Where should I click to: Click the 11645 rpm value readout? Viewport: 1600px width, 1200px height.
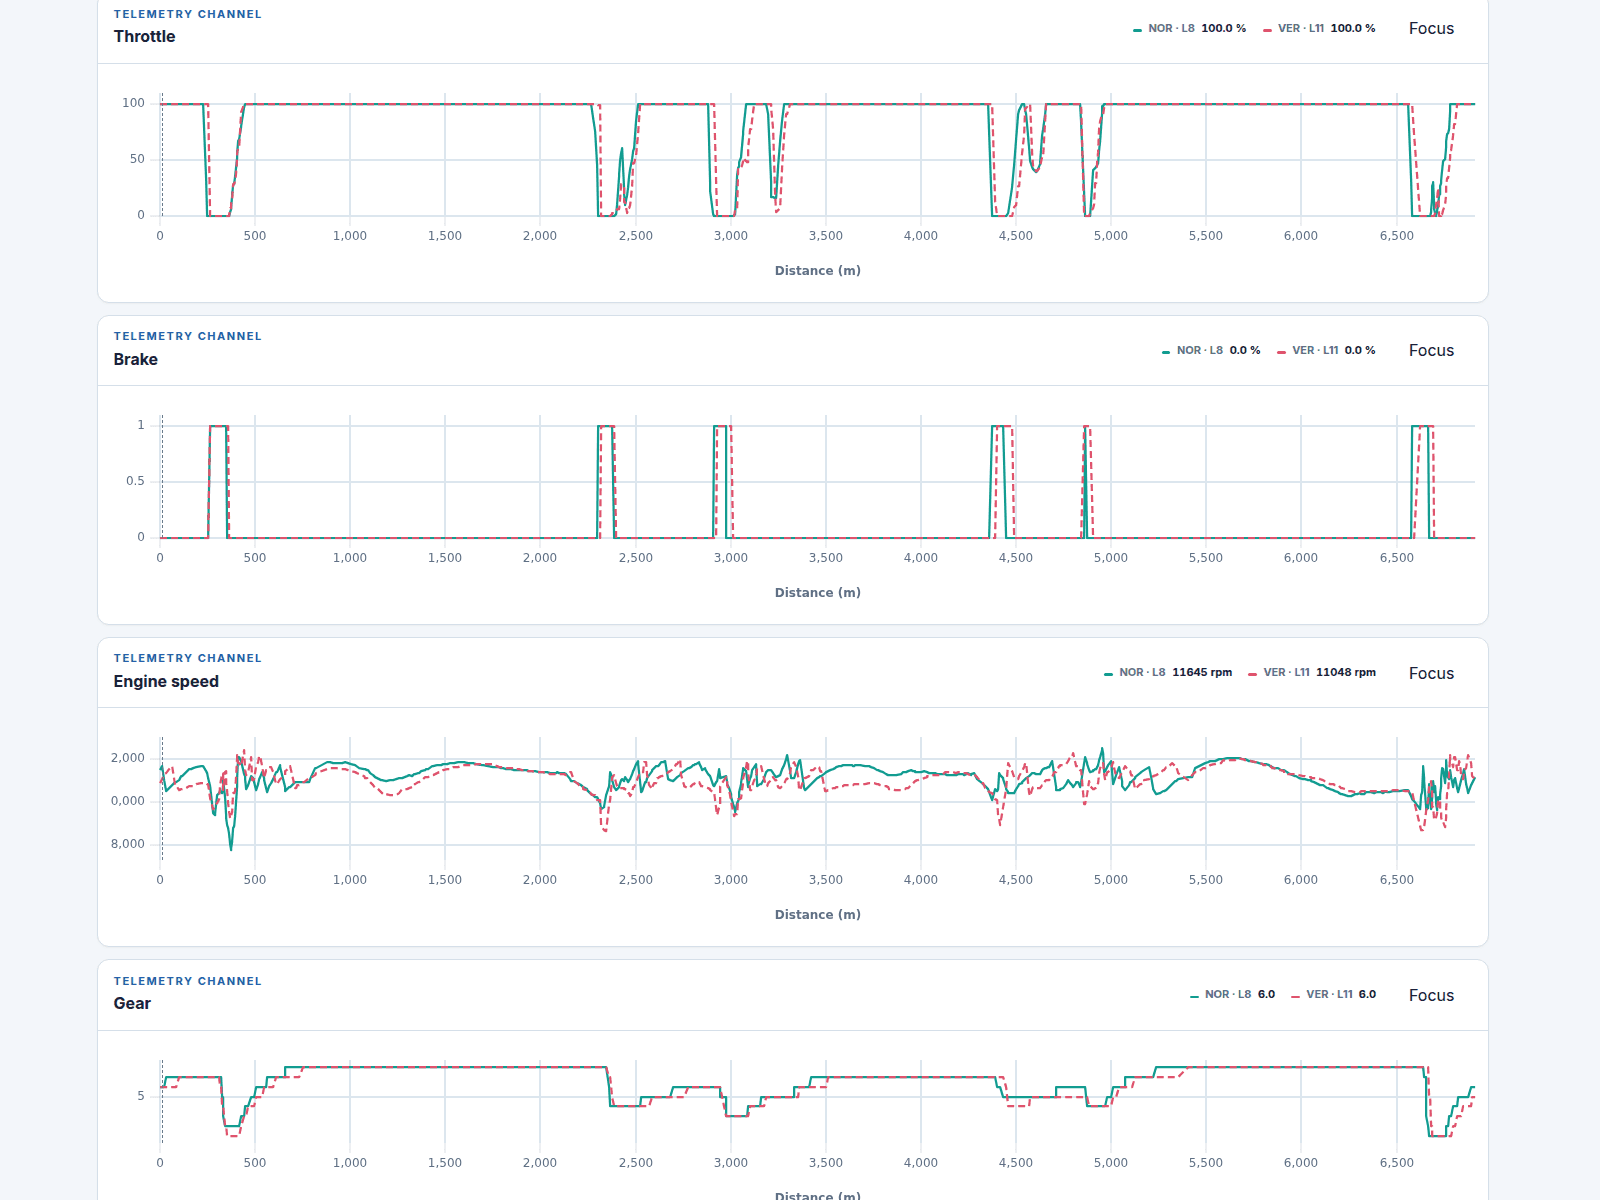[x=1202, y=673]
